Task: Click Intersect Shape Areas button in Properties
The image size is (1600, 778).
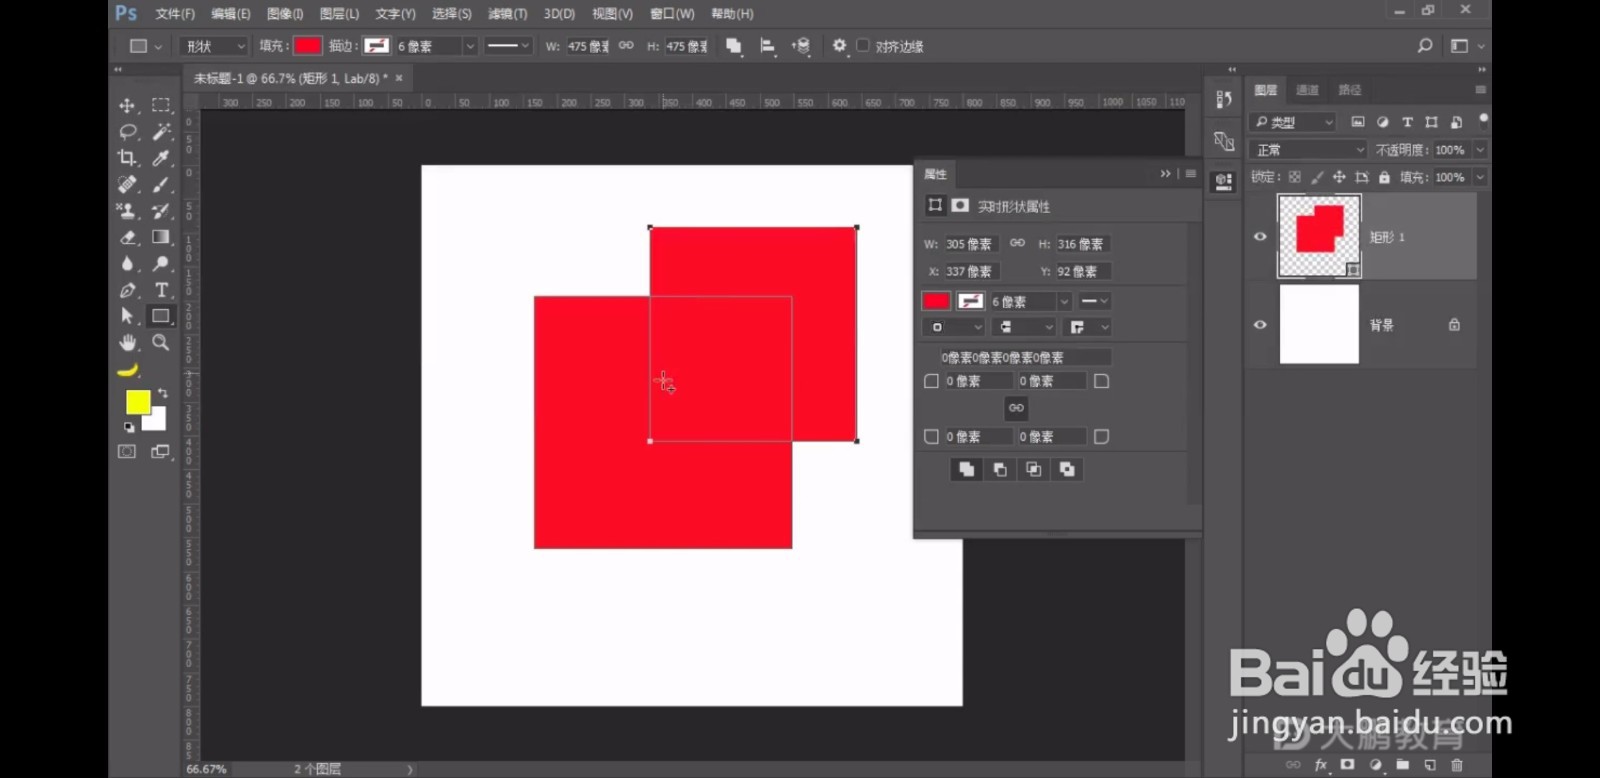Action: tap(1034, 469)
